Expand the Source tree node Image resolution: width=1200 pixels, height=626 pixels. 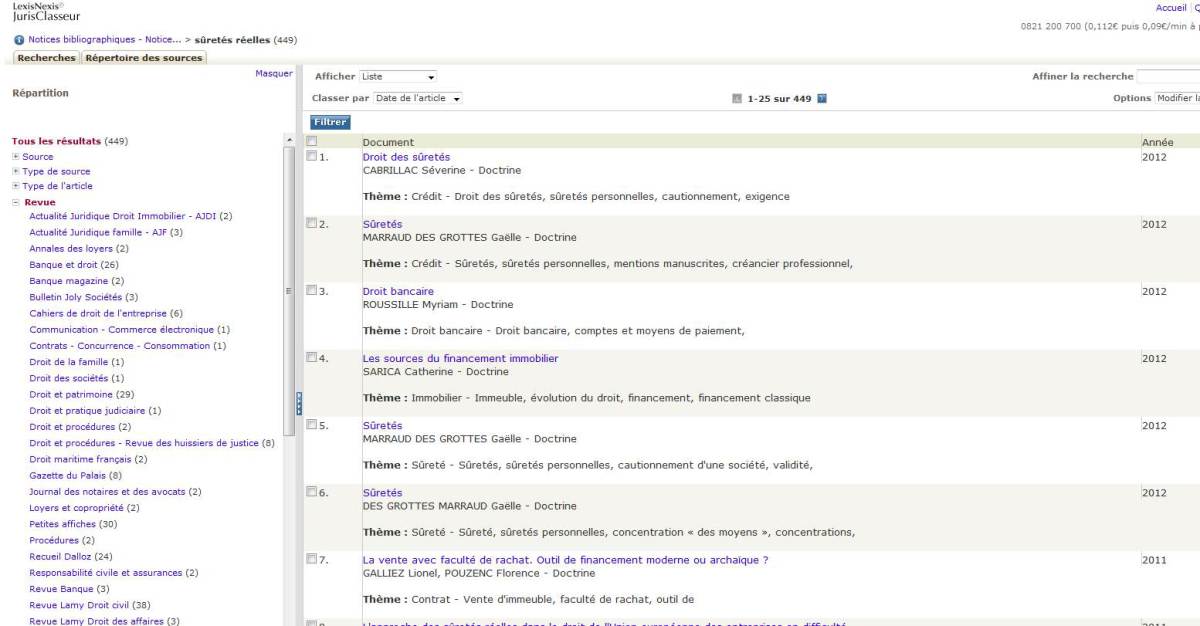tap(16, 157)
